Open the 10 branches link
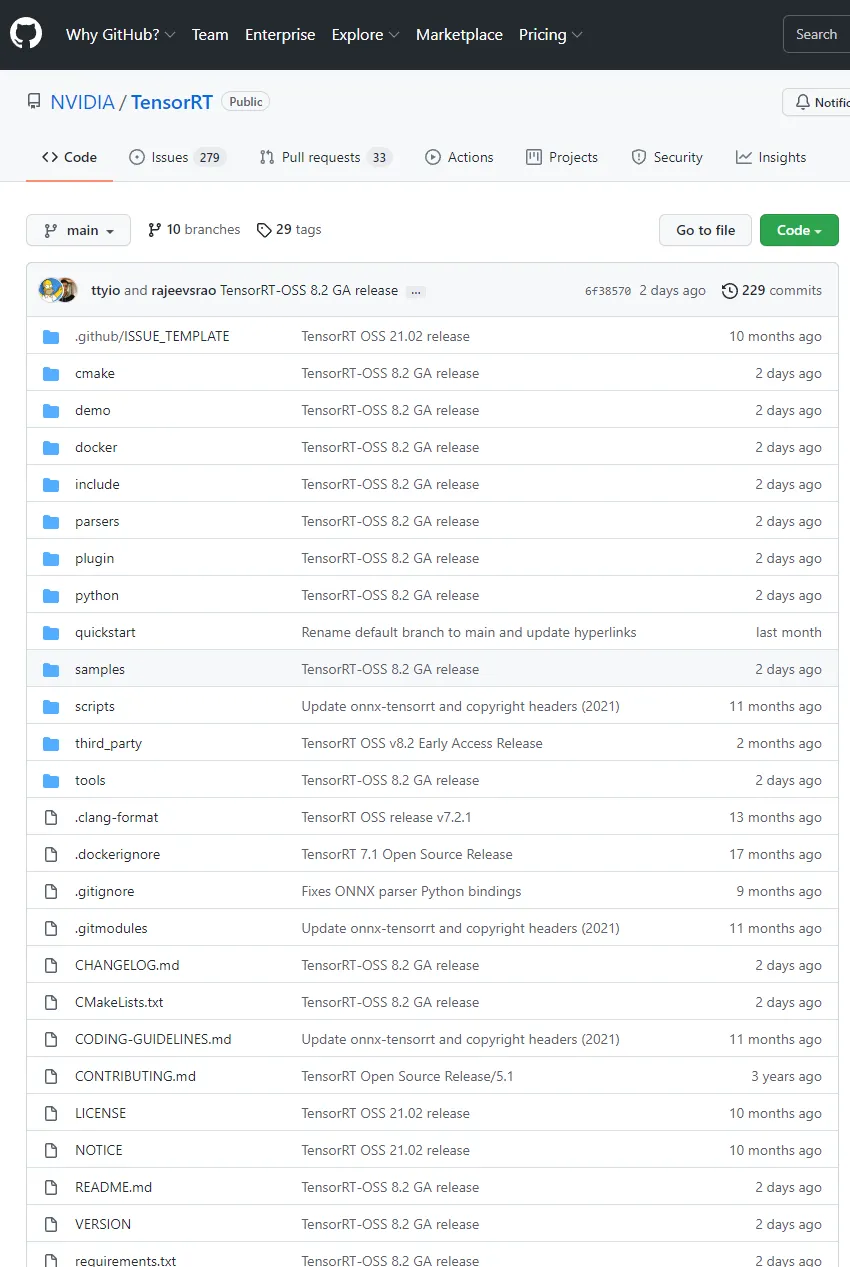Screen dimensions: 850x1267 click(x=194, y=229)
